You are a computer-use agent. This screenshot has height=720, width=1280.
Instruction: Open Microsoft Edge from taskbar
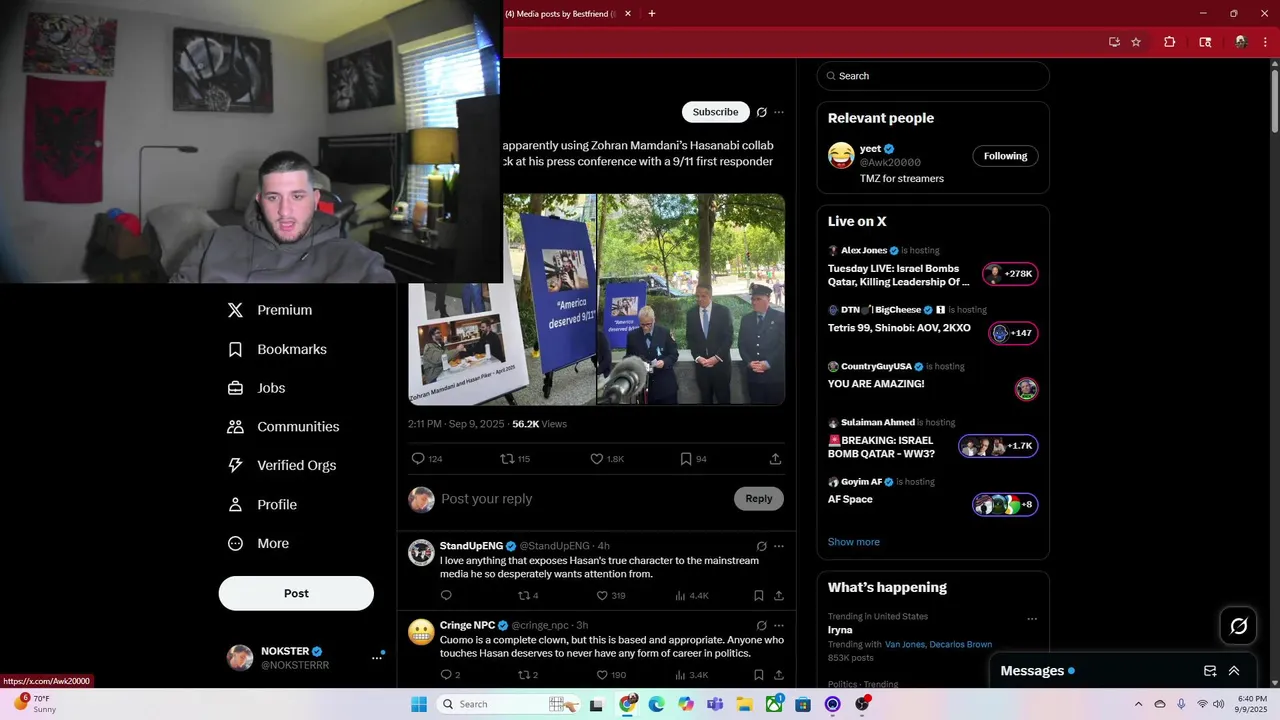click(656, 704)
